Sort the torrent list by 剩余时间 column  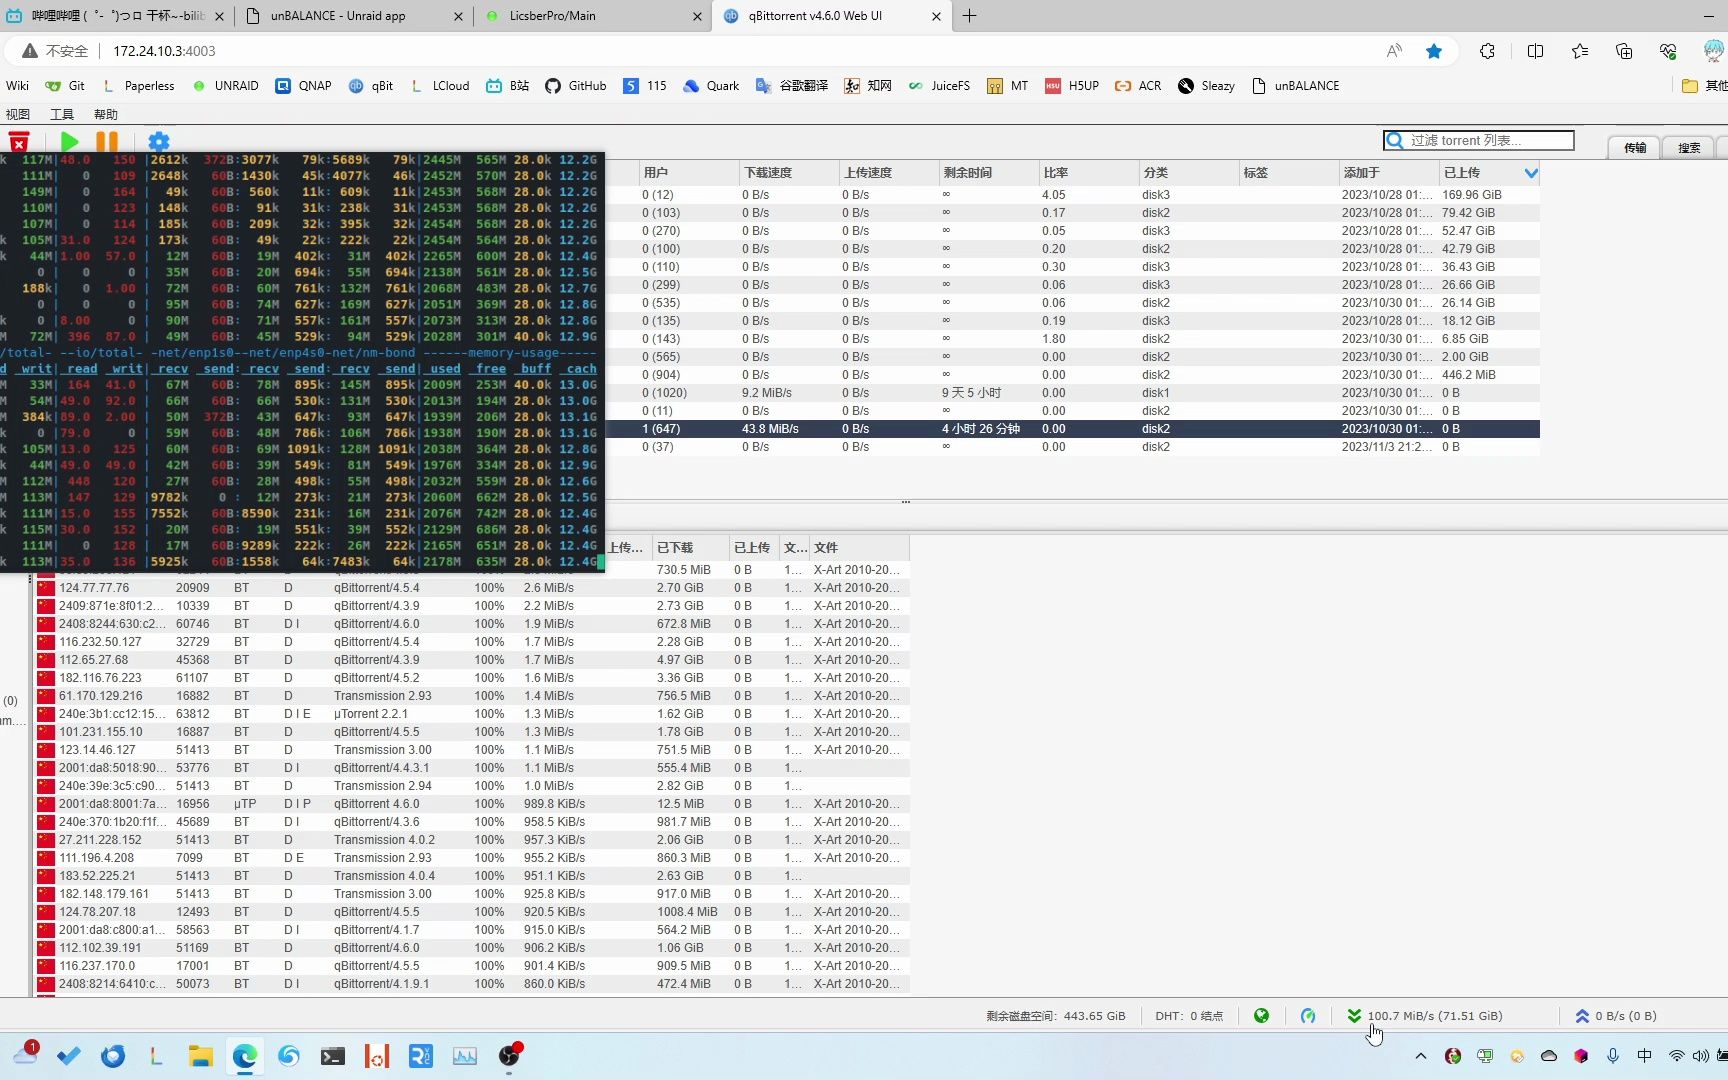(989, 173)
